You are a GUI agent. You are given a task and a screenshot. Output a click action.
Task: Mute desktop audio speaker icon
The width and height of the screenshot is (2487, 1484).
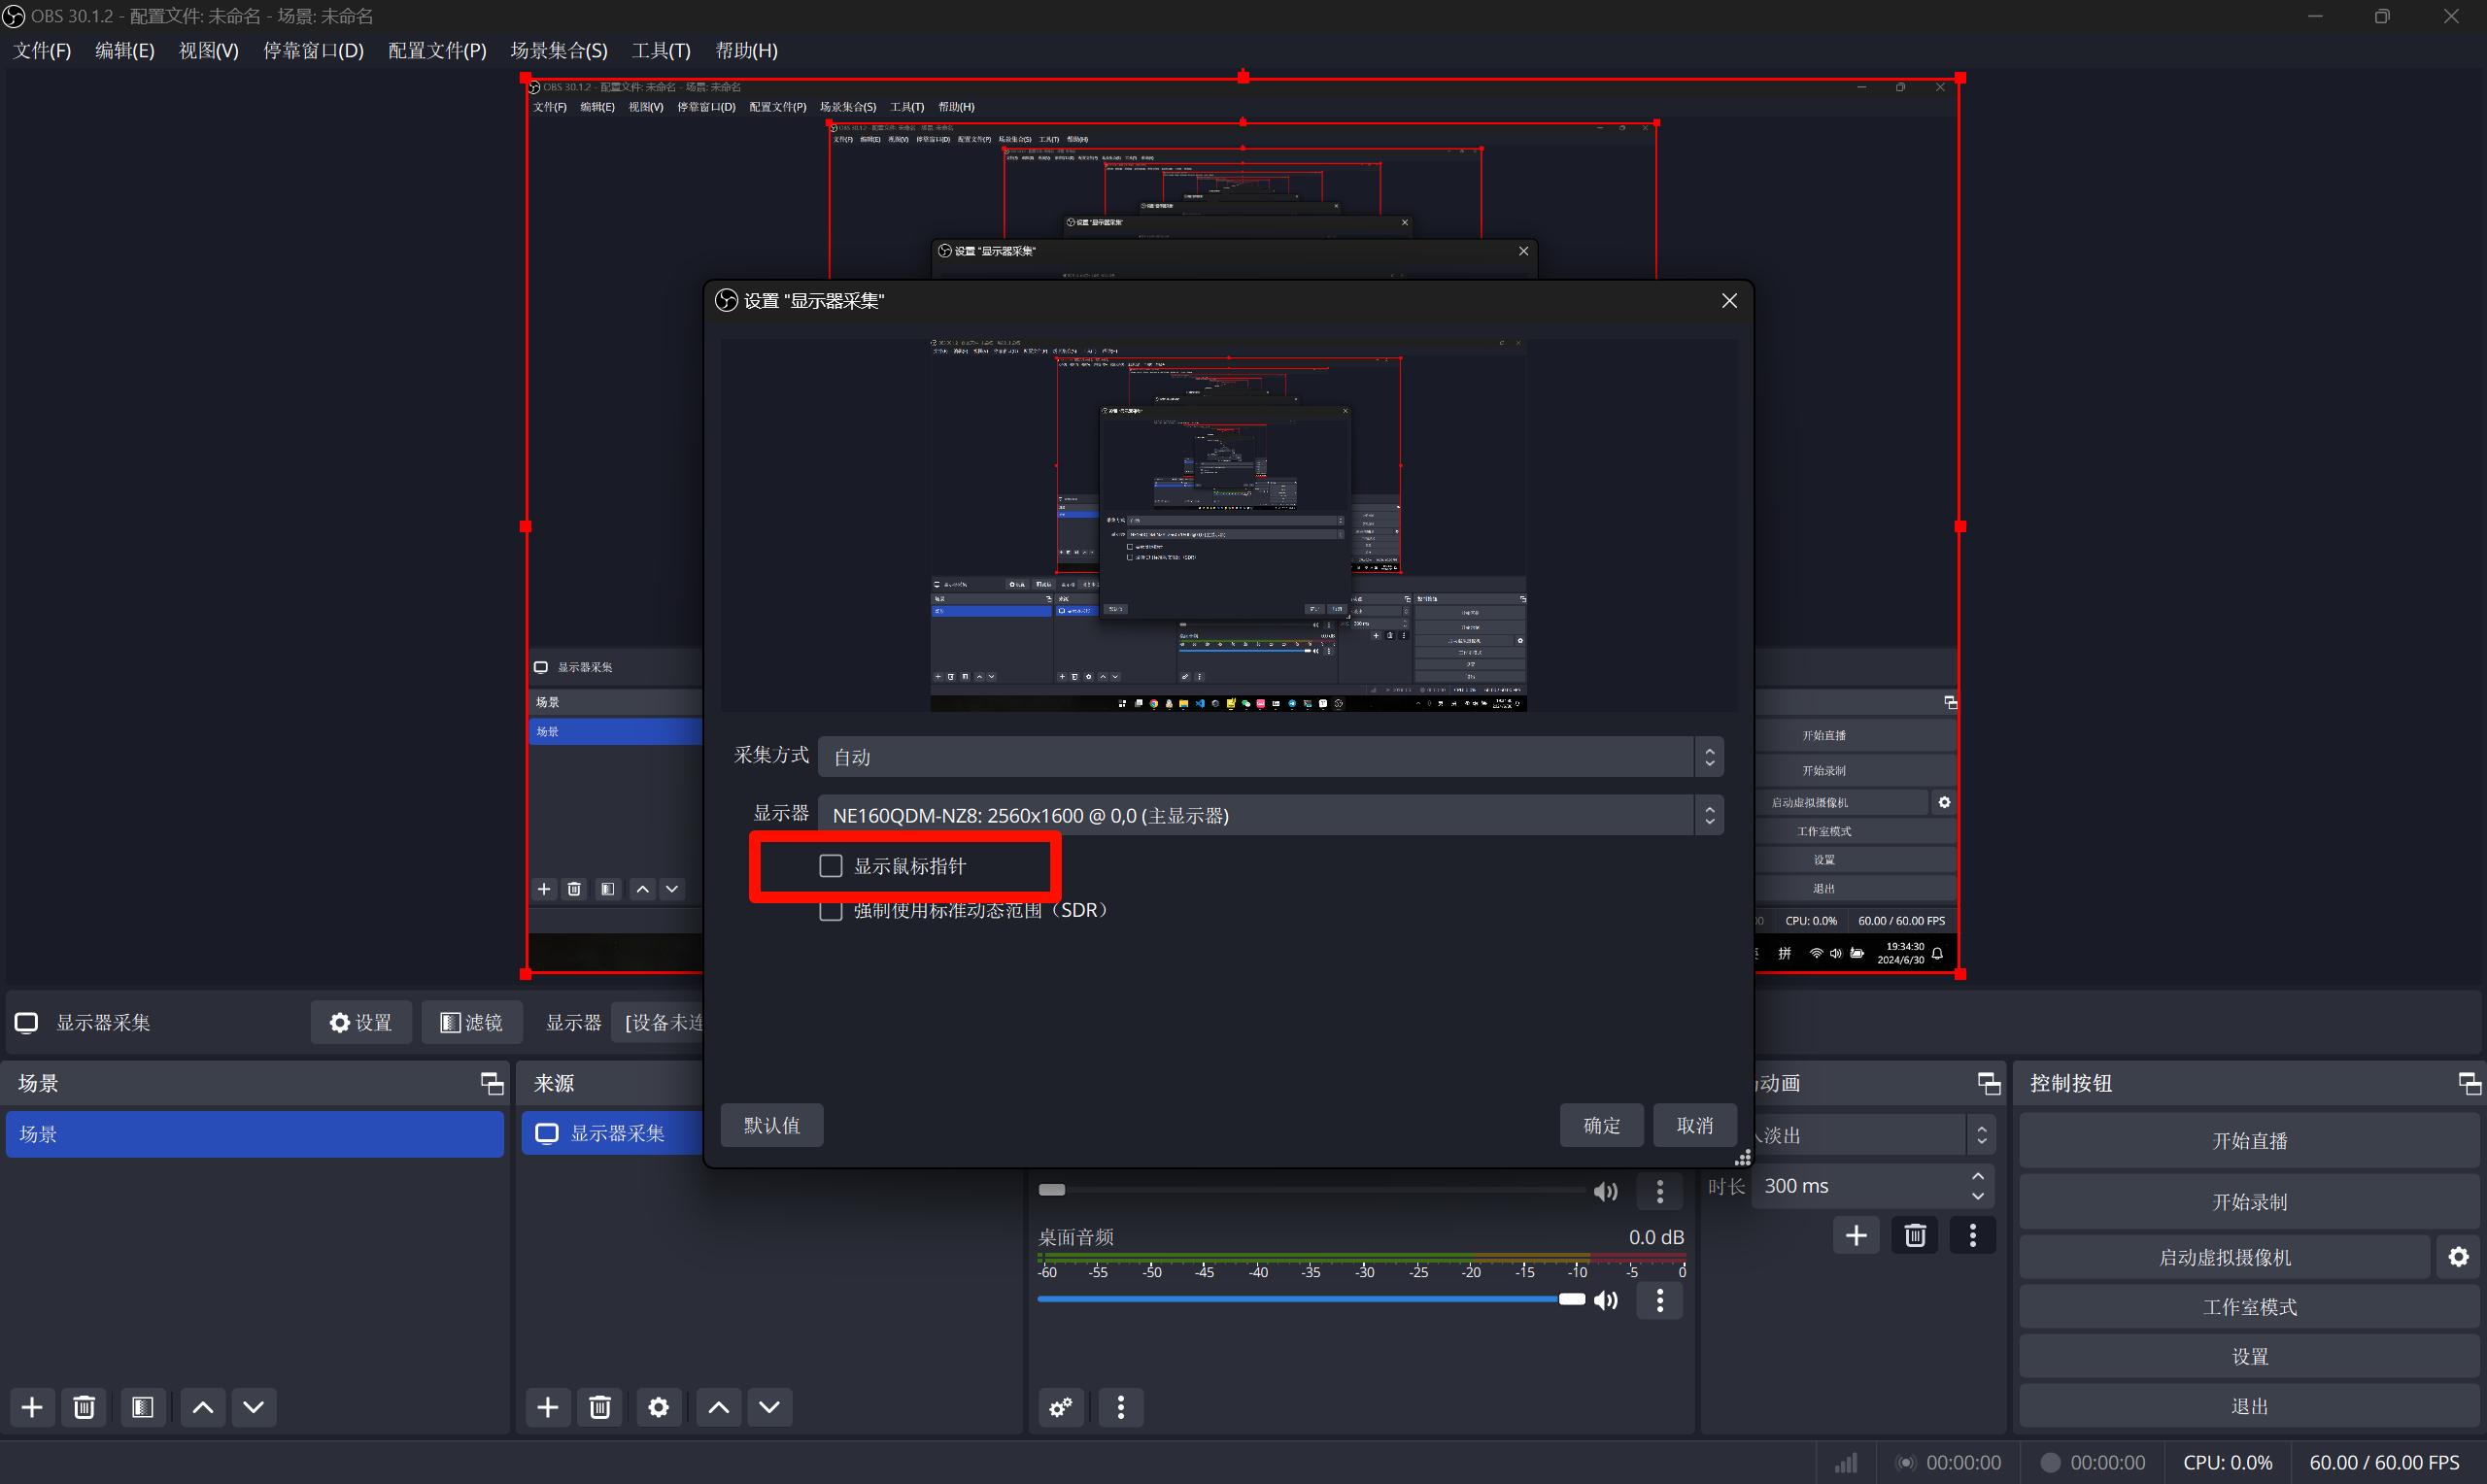tap(1605, 1300)
